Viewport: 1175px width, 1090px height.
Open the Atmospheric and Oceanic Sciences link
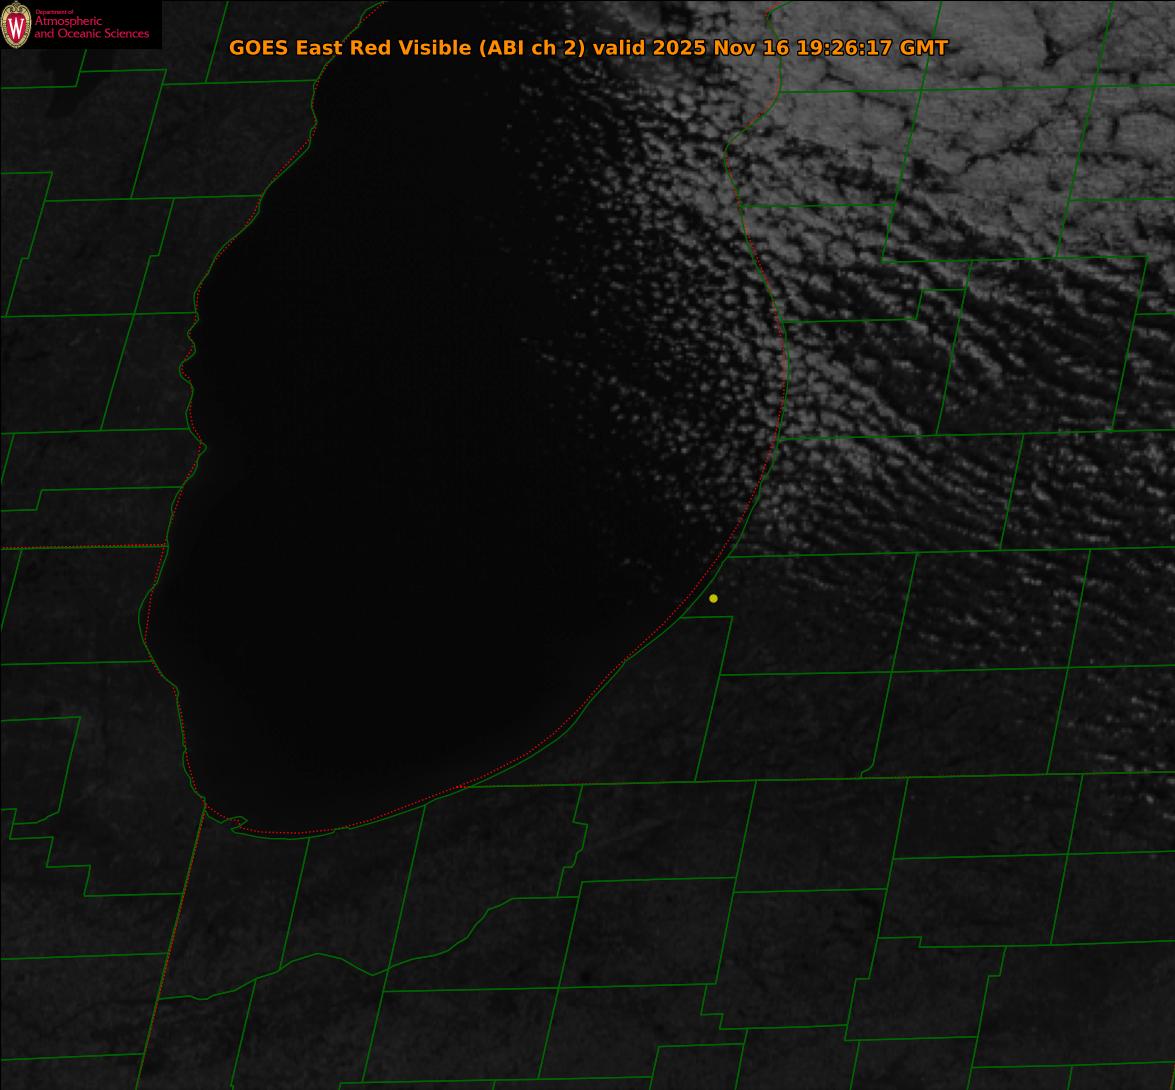[x=91, y=28]
